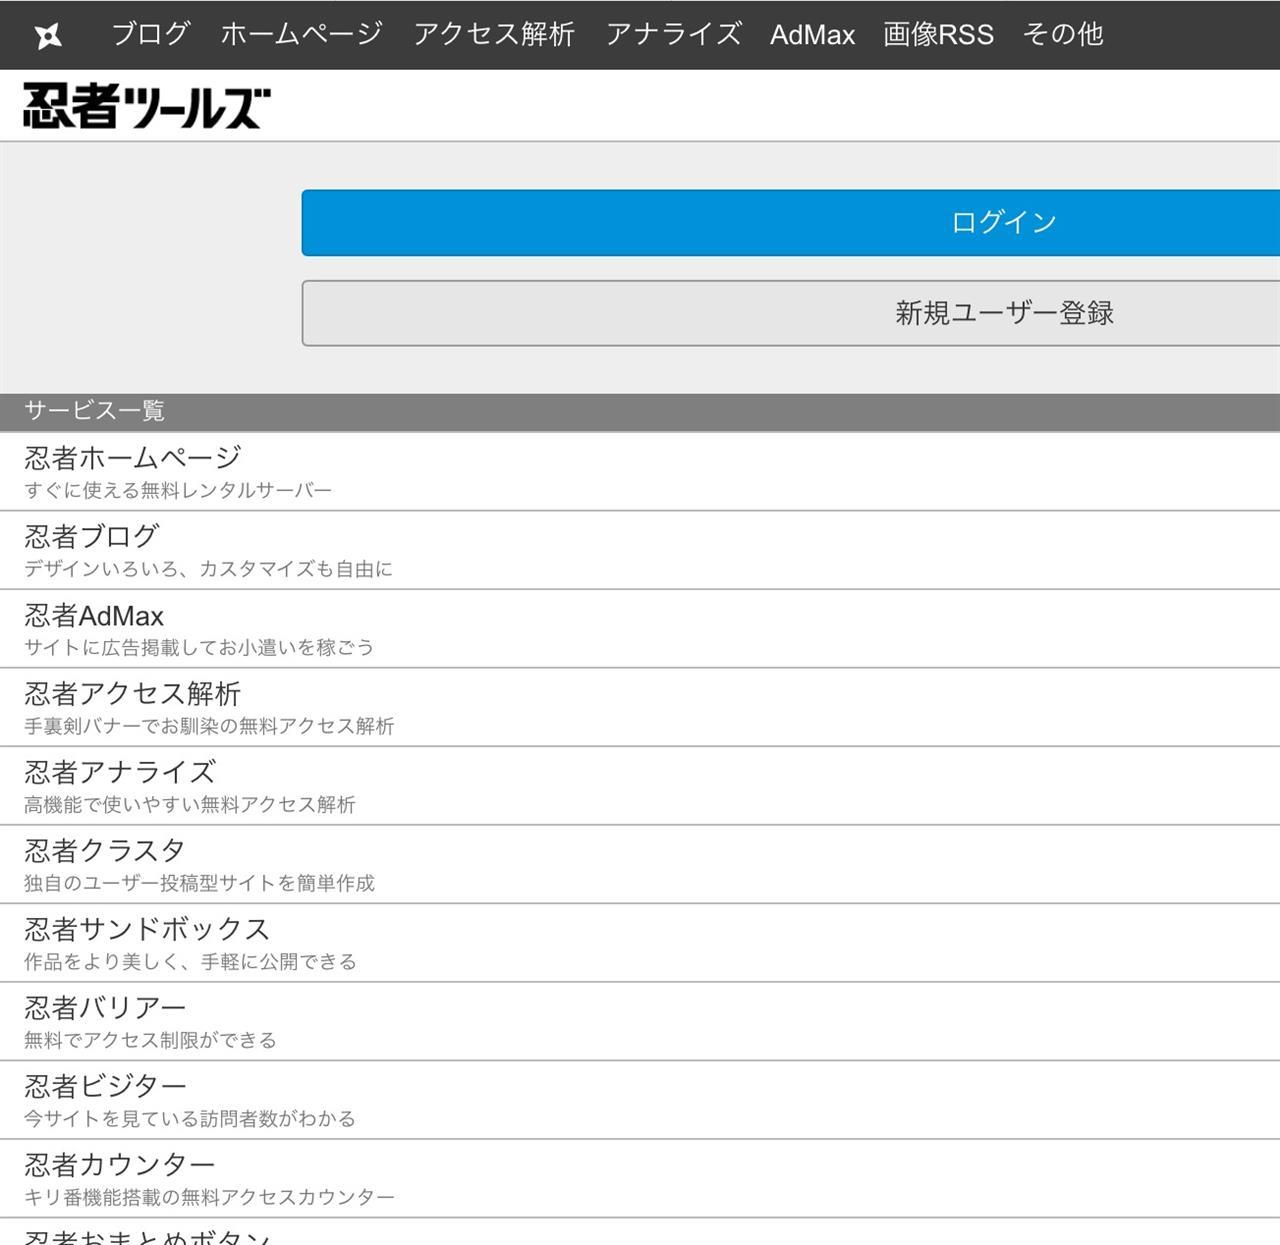This screenshot has width=1280, height=1245.
Task: Select アナライズ in the top navigation
Action: 673,34
